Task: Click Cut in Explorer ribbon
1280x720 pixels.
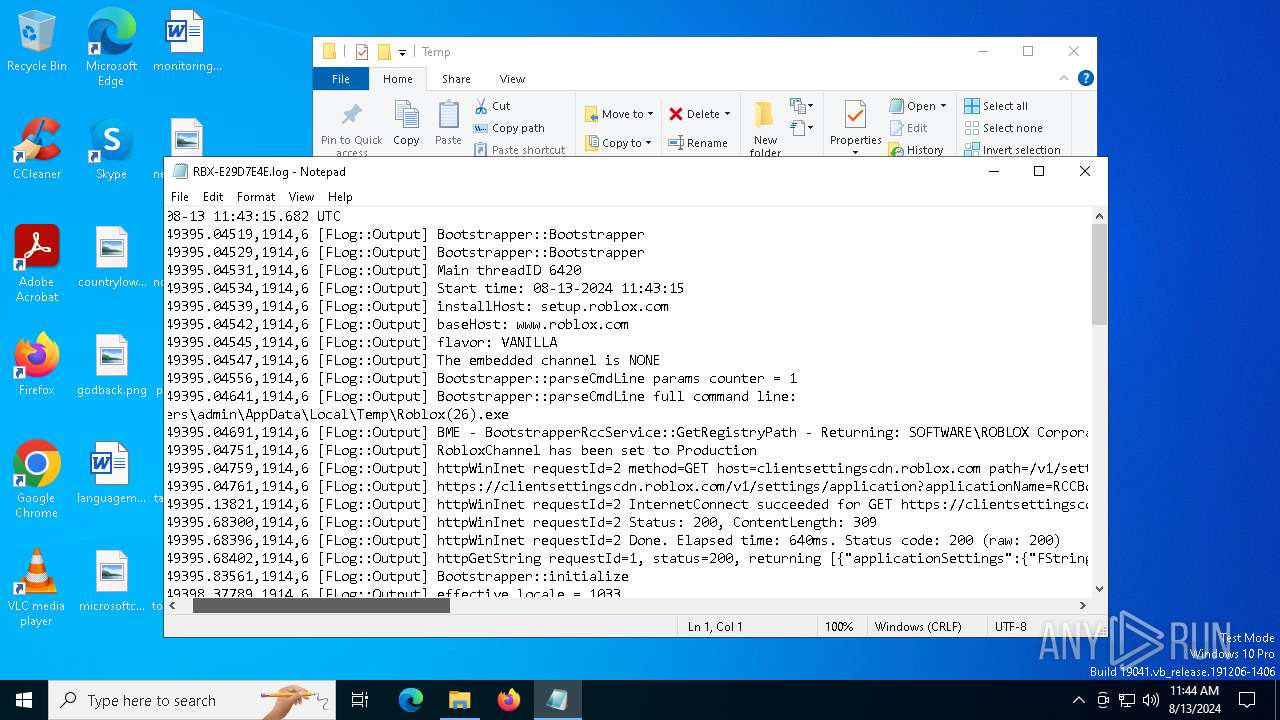Action: tap(492, 106)
